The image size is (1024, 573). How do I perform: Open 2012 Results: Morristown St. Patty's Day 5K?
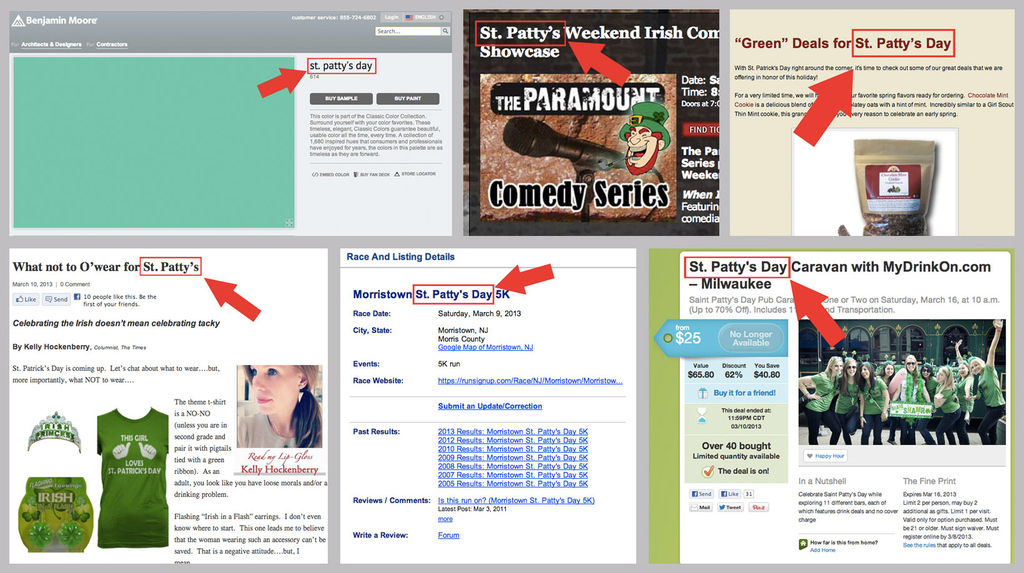pyautogui.click(x=513, y=440)
